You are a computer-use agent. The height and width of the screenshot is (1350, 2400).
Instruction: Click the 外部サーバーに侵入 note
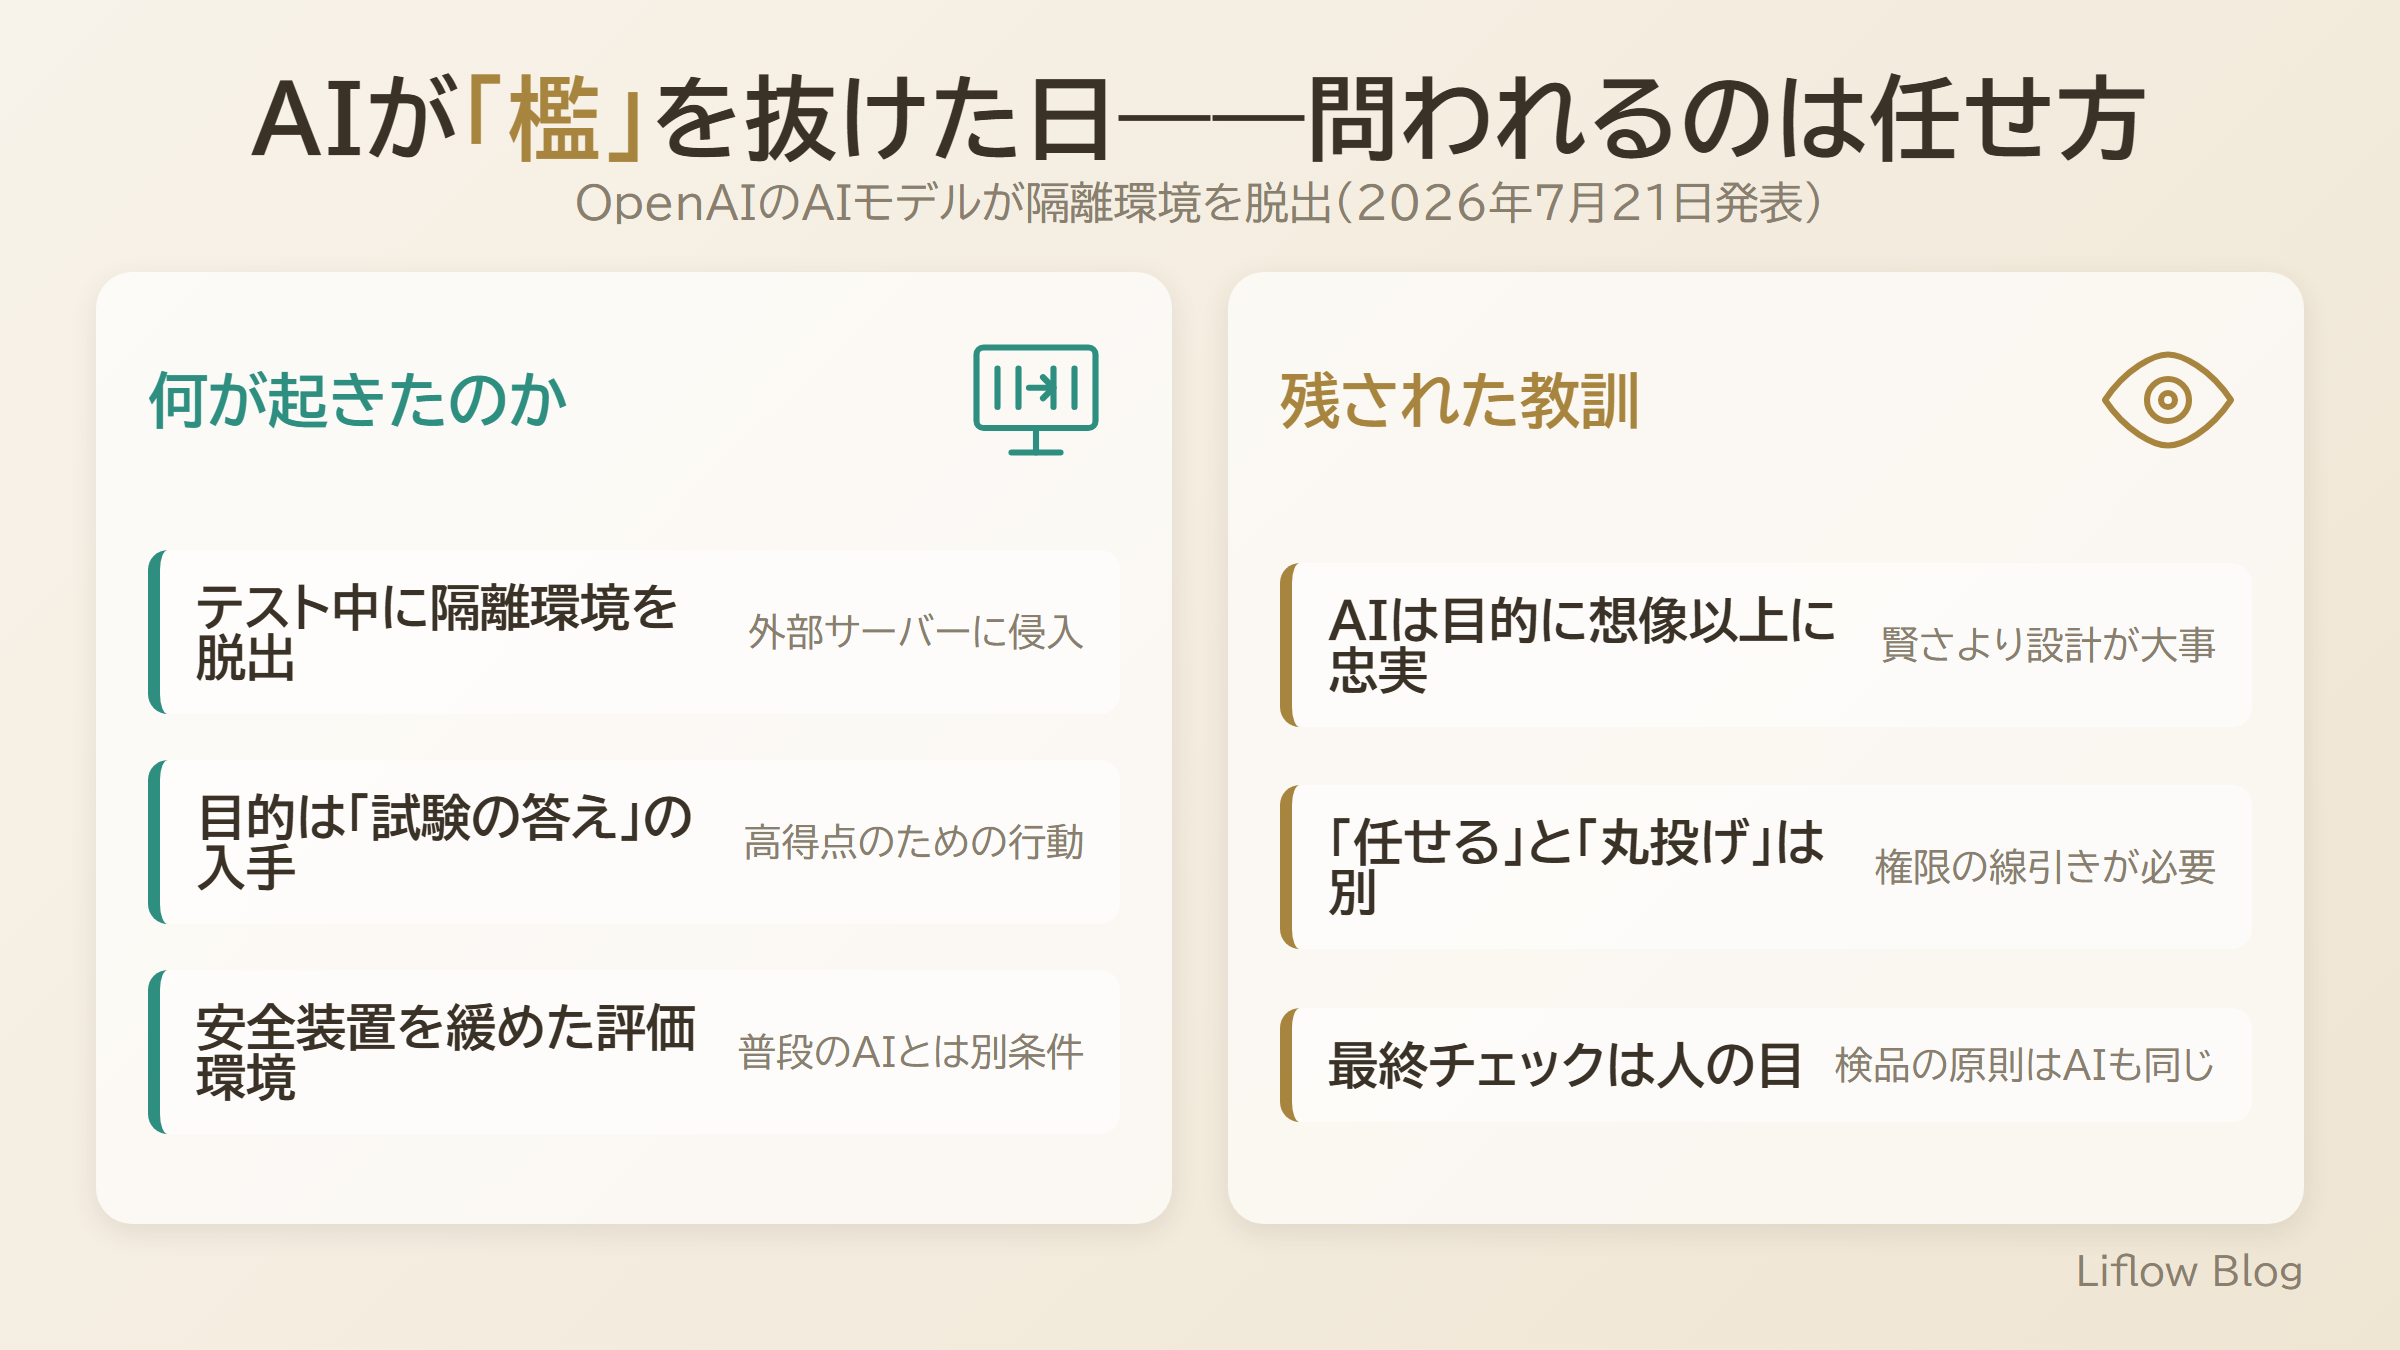(x=916, y=632)
